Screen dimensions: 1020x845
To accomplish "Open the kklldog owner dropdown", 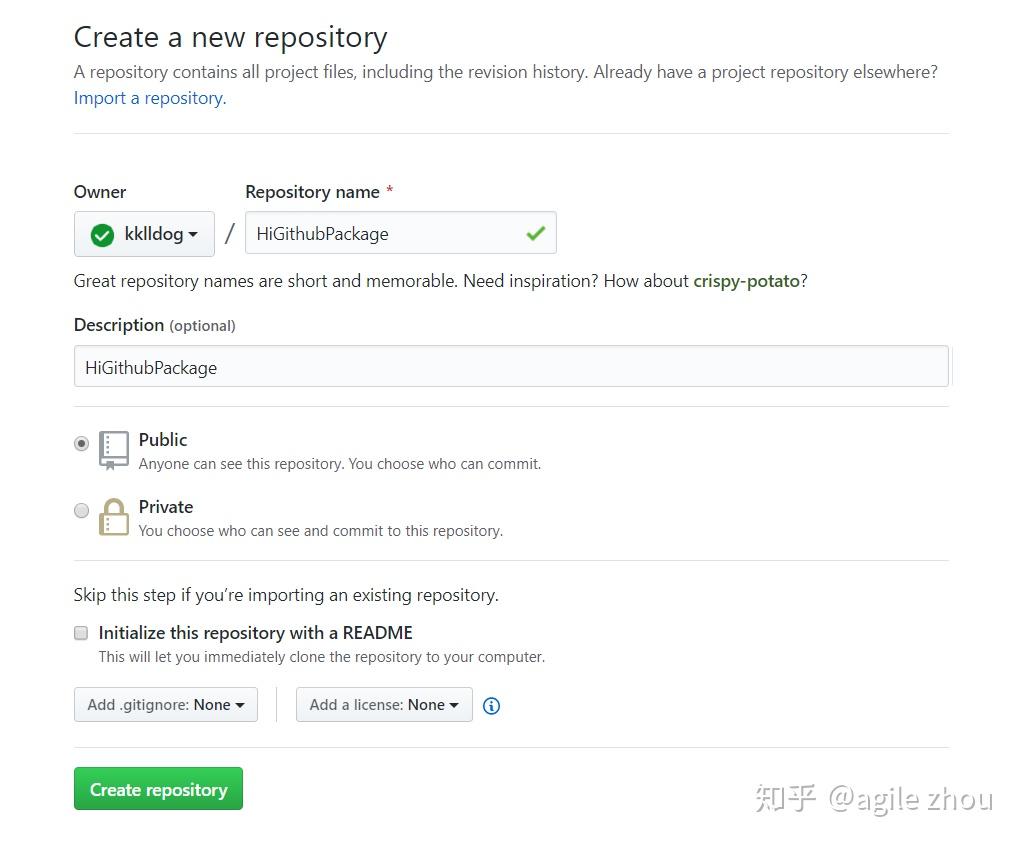I will point(144,234).
